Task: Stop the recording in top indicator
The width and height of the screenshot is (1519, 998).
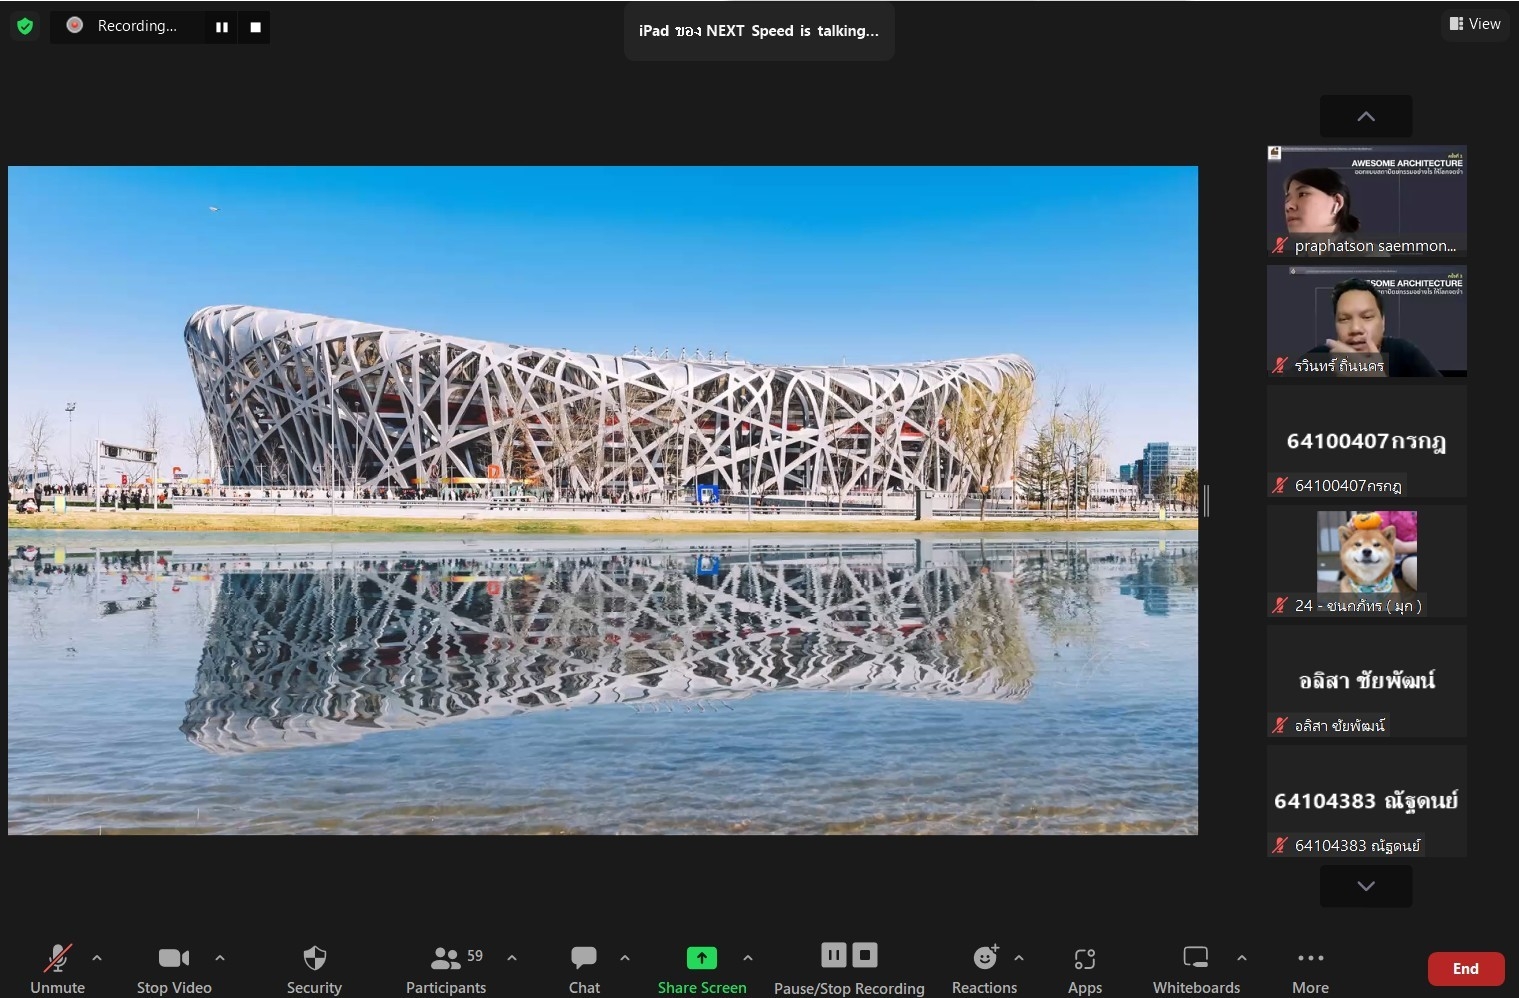Action: pos(255,27)
